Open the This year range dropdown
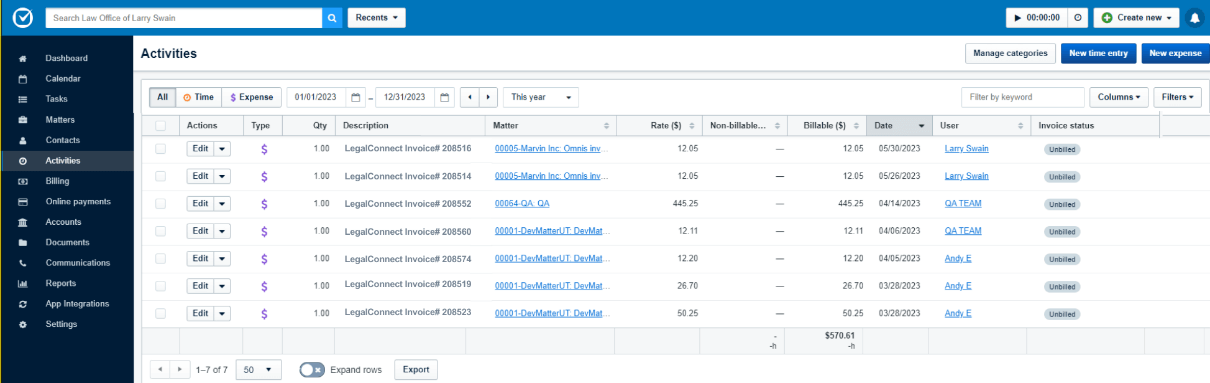The width and height of the screenshot is (1210, 383). tap(541, 97)
